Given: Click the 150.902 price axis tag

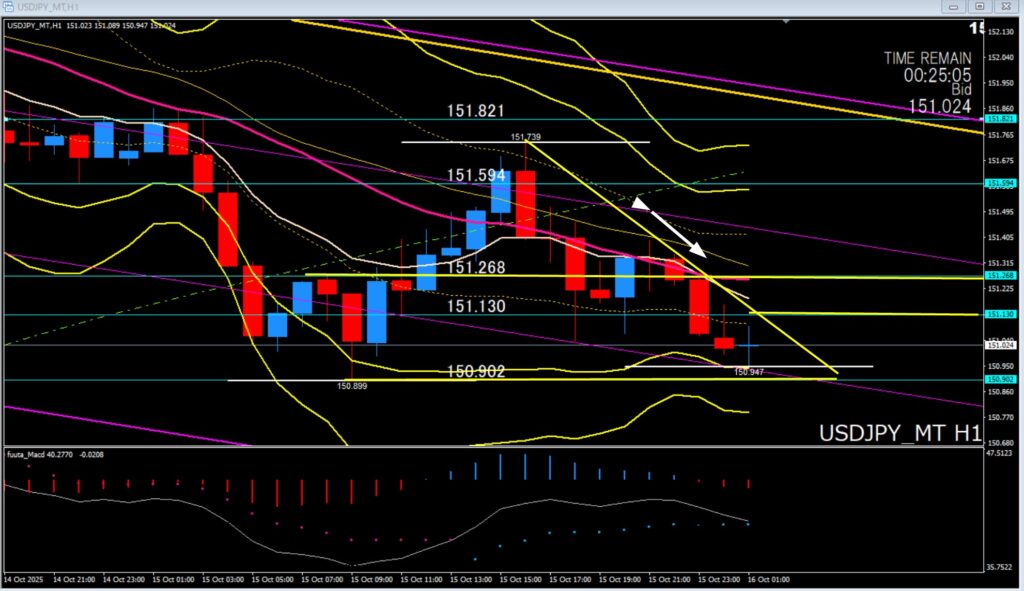Looking at the screenshot, I should pyautogui.click(x=1000, y=379).
